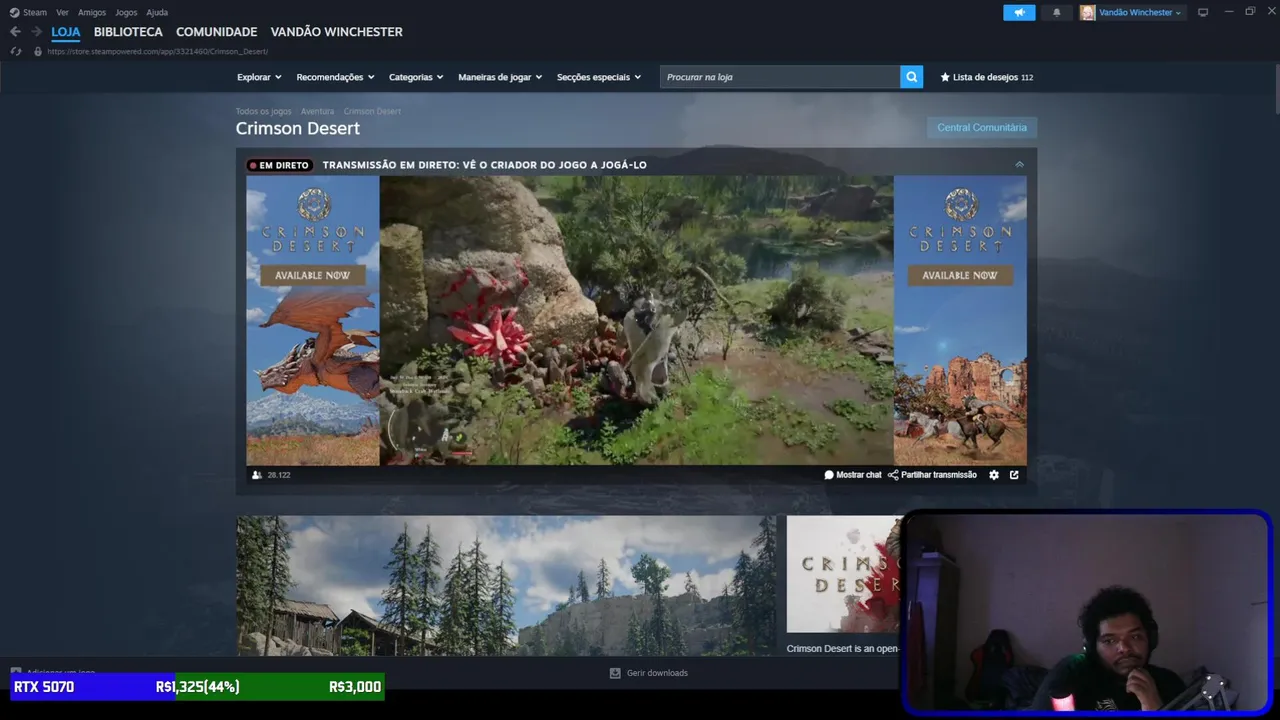Switch to the BIBLIOTECA tab
The height and width of the screenshot is (720, 1280).
128,32
